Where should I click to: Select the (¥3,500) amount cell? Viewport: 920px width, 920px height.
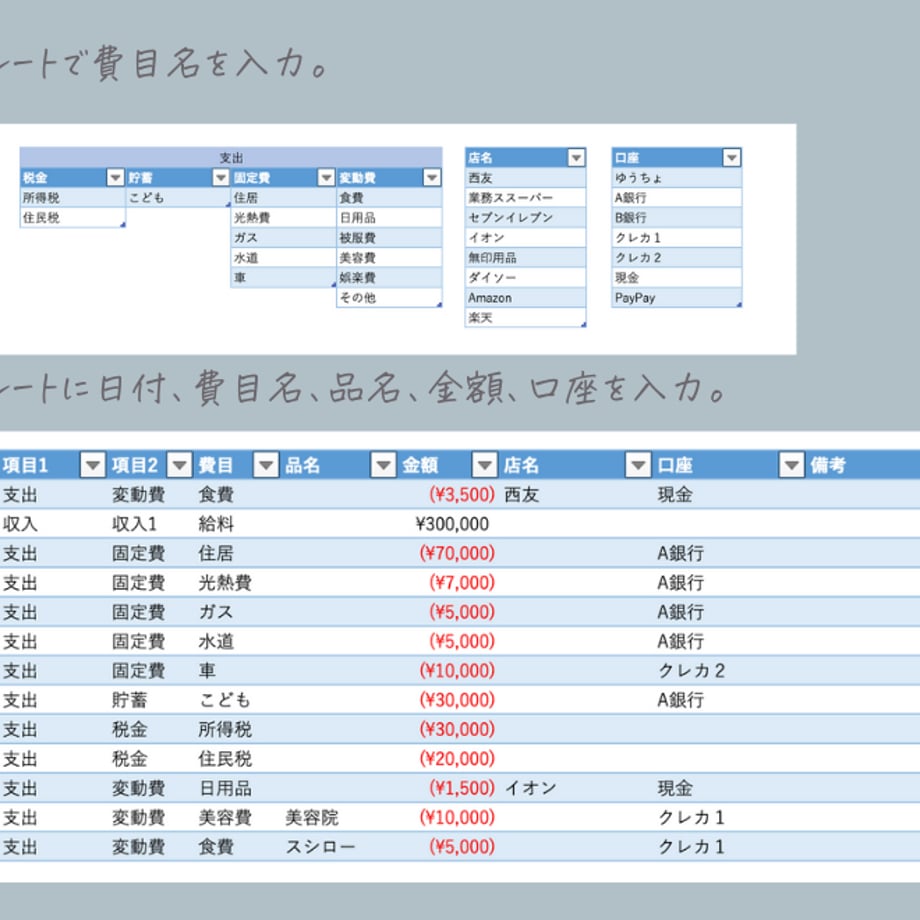pos(449,495)
